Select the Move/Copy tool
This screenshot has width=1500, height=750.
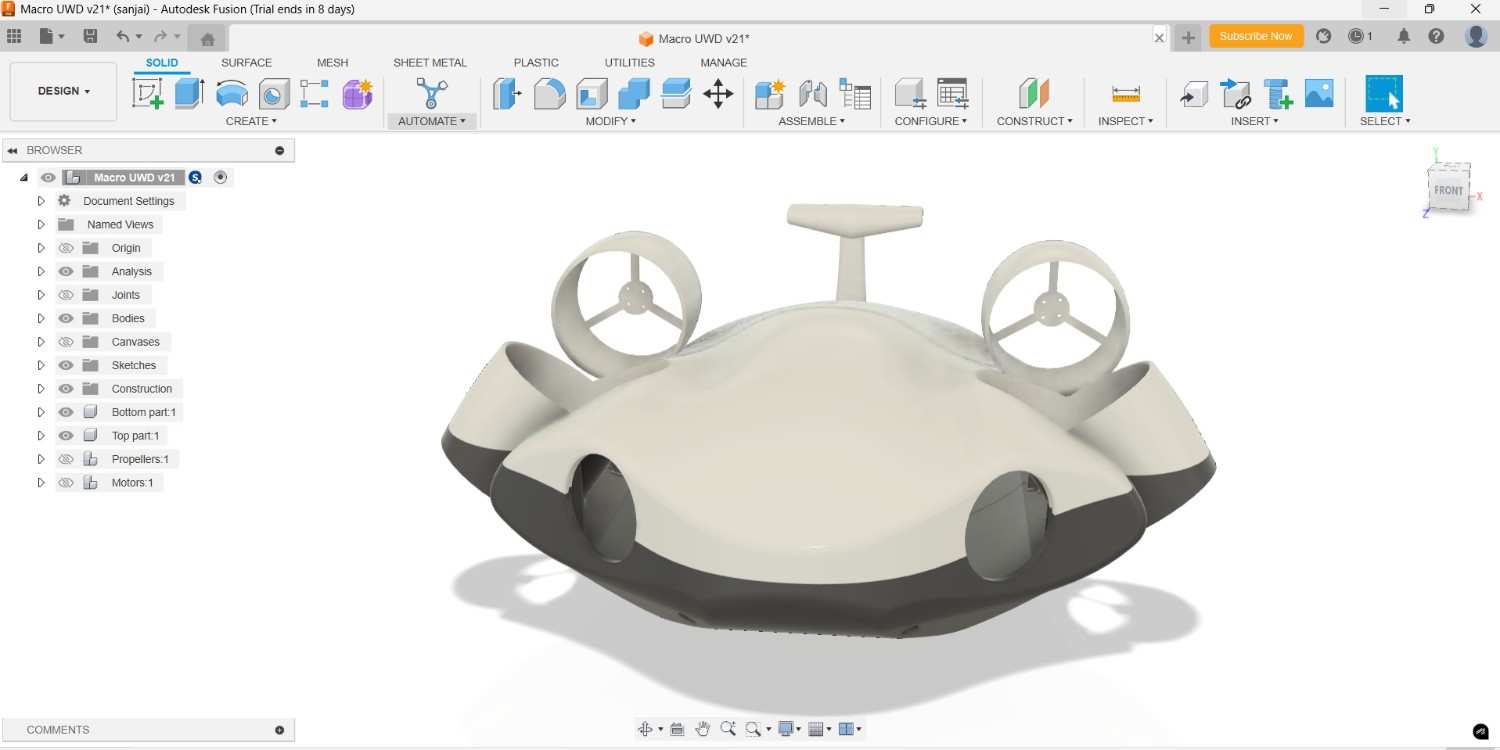tap(718, 94)
